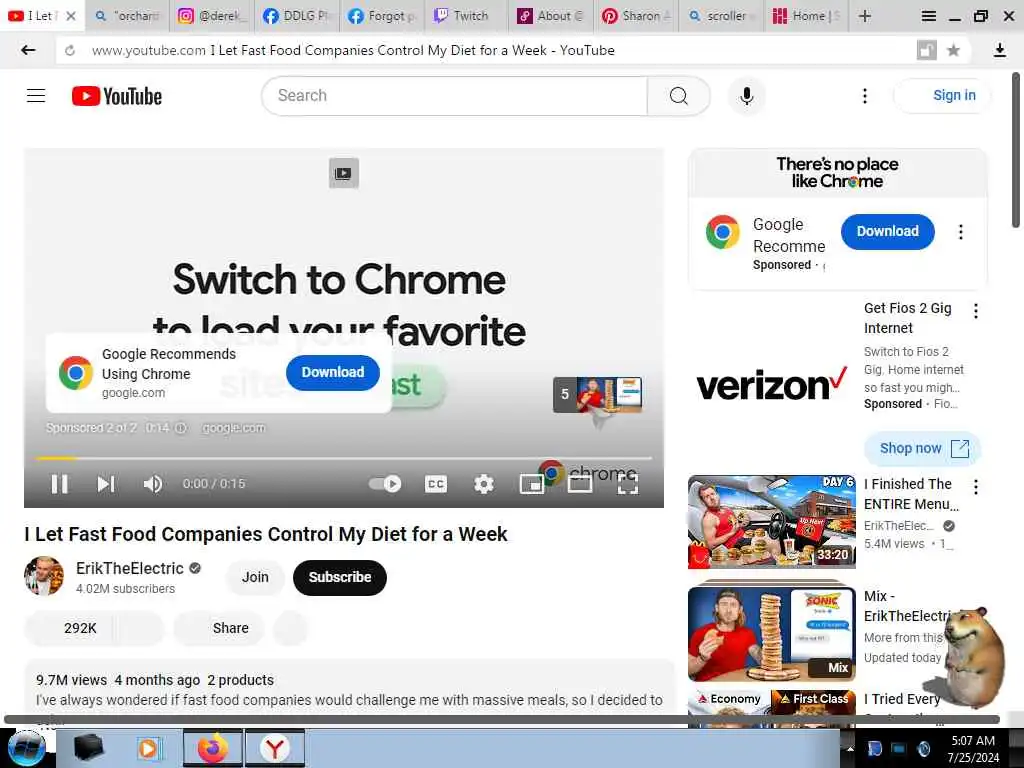Share the video
The height and width of the screenshot is (768, 1024).
(x=219, y=628)
